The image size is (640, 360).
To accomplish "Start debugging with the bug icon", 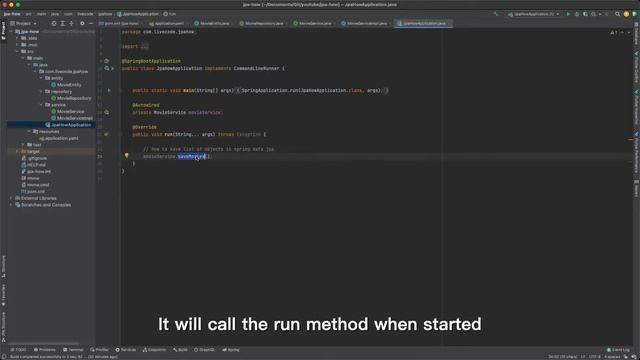I will point(577,14).
